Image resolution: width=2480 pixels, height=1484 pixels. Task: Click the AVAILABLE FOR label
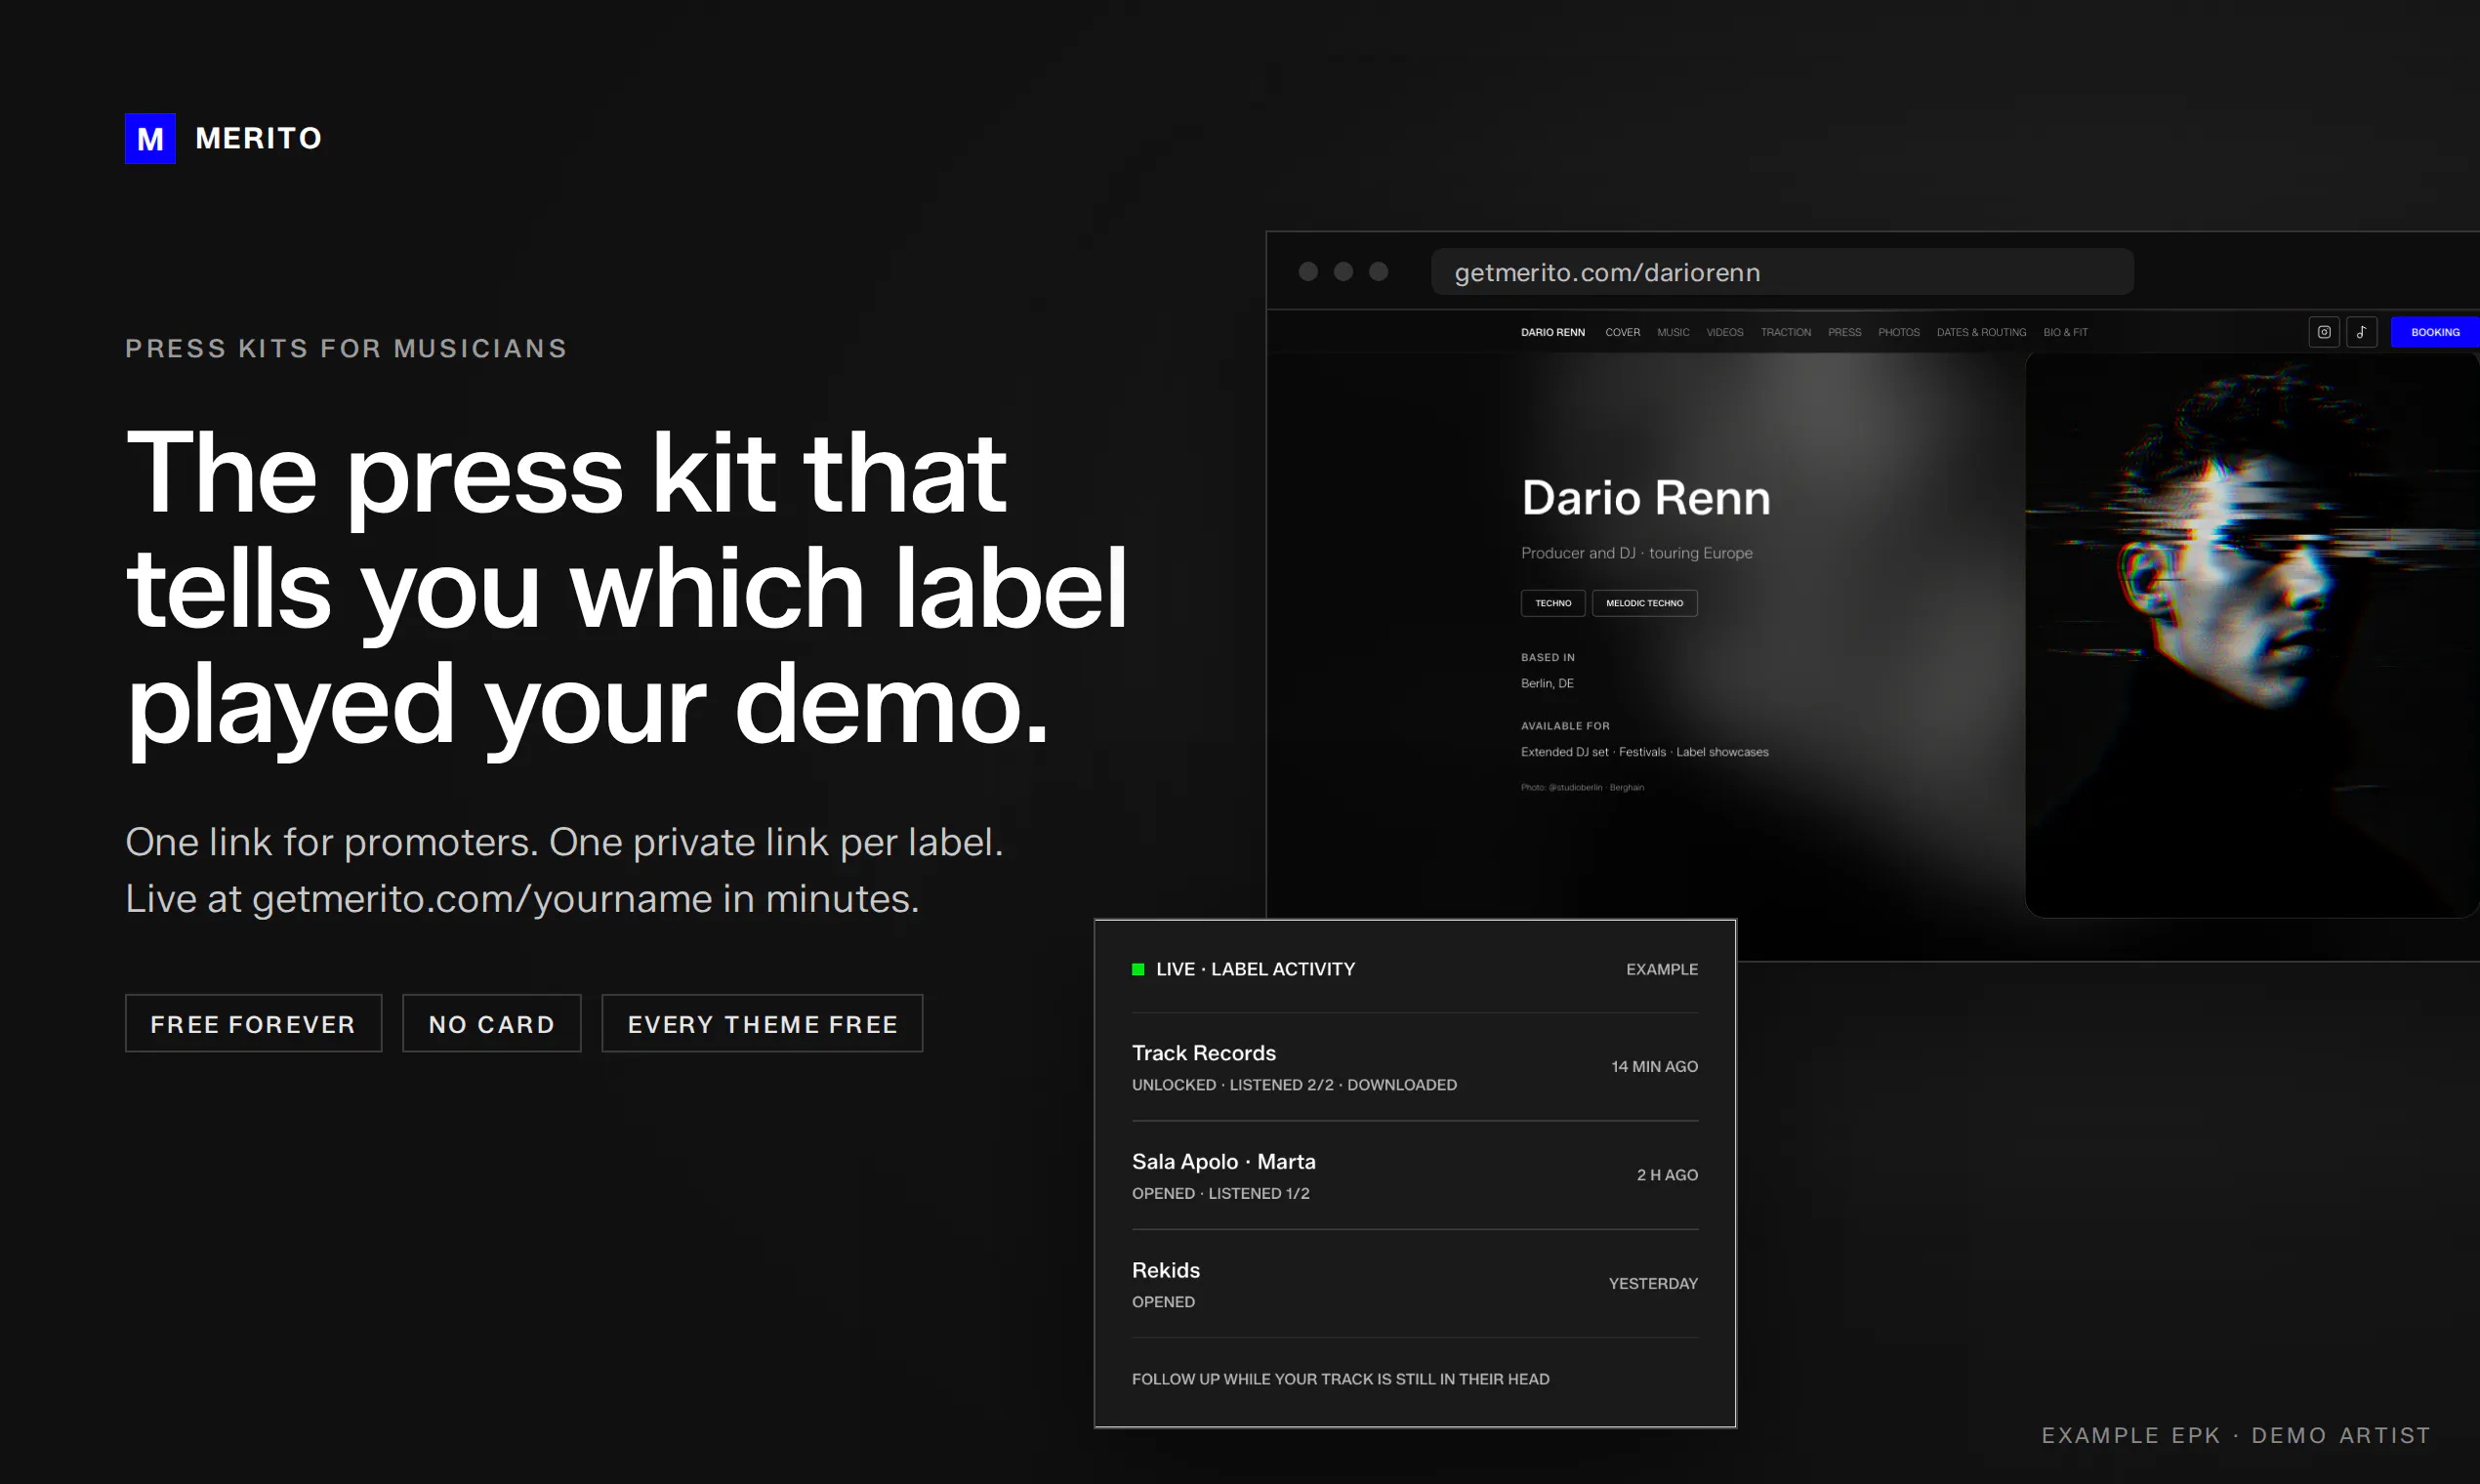1565,726
